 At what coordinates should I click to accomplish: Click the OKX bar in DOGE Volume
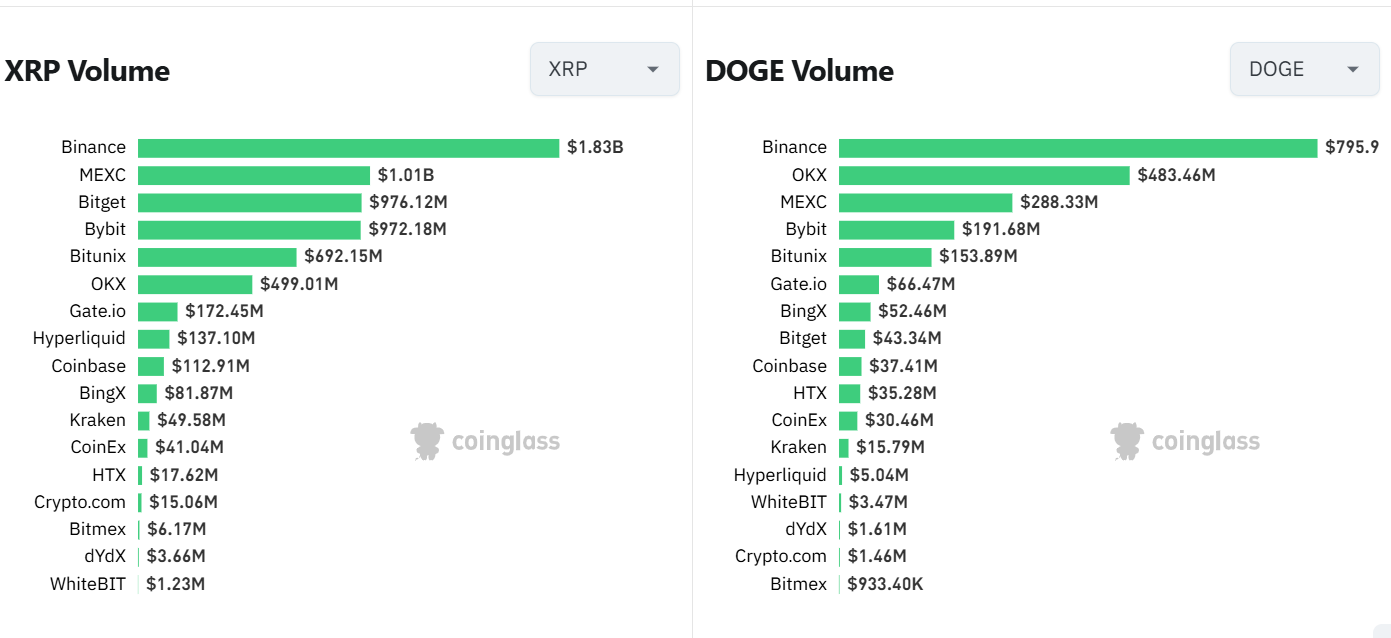pos(984,175)
